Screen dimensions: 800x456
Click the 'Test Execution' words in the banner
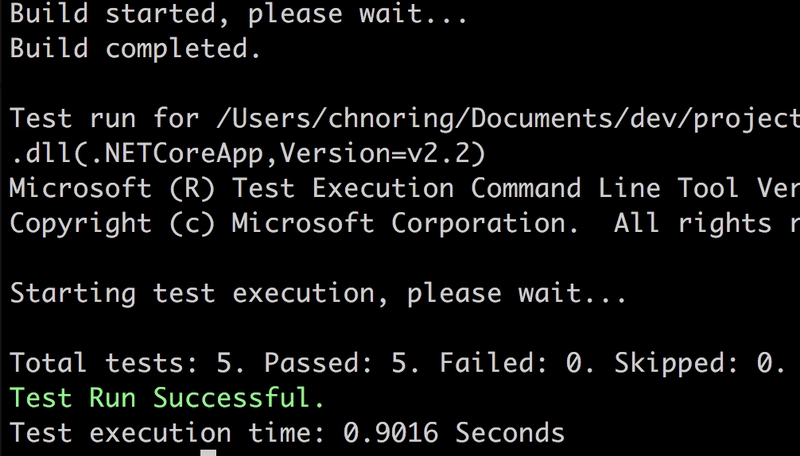(343, 189)
